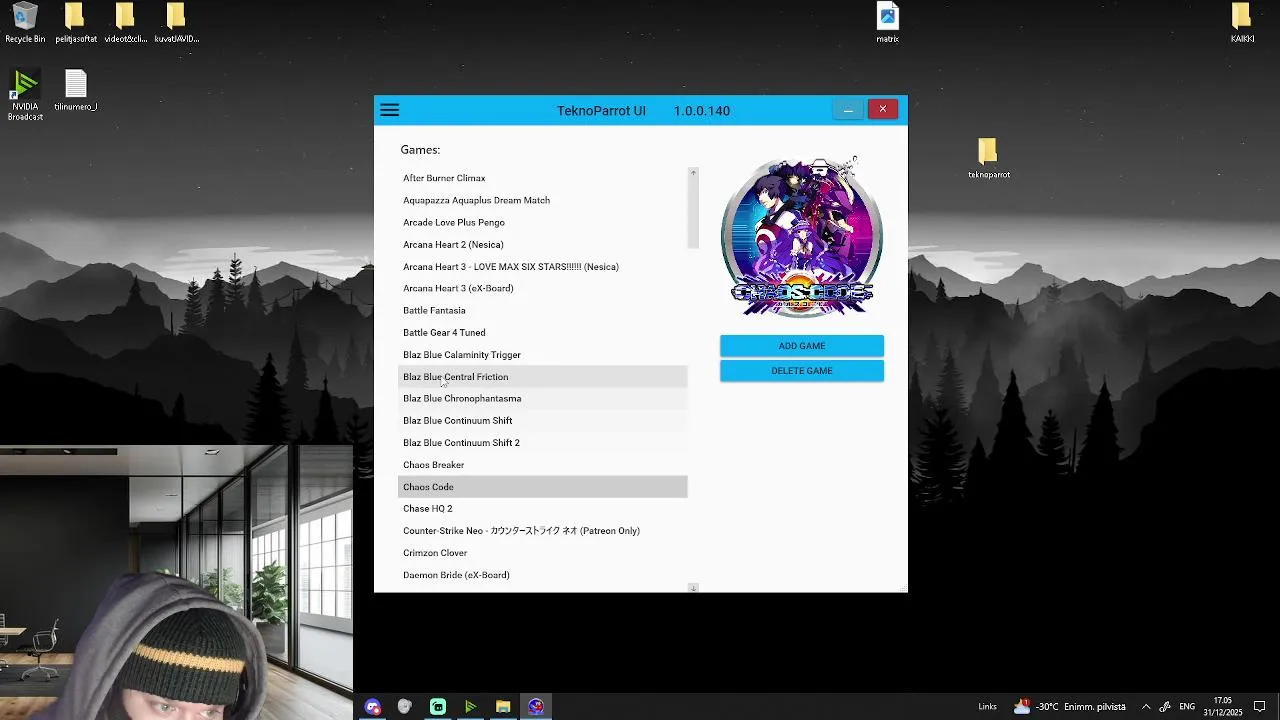Open the first purple taskbar app icon
The width and height of the screenshot is (1280, 720).
pos(373,707)
